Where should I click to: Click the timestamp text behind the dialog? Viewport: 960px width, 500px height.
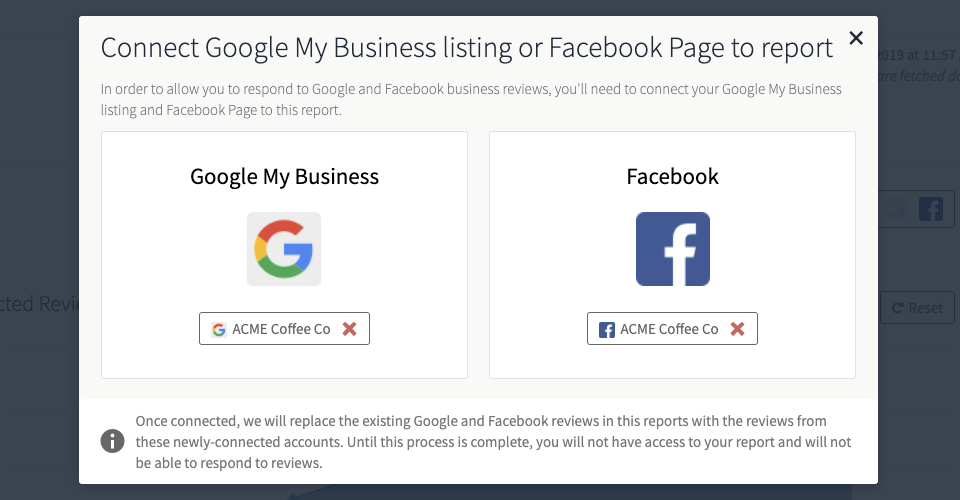coord(918,55)
